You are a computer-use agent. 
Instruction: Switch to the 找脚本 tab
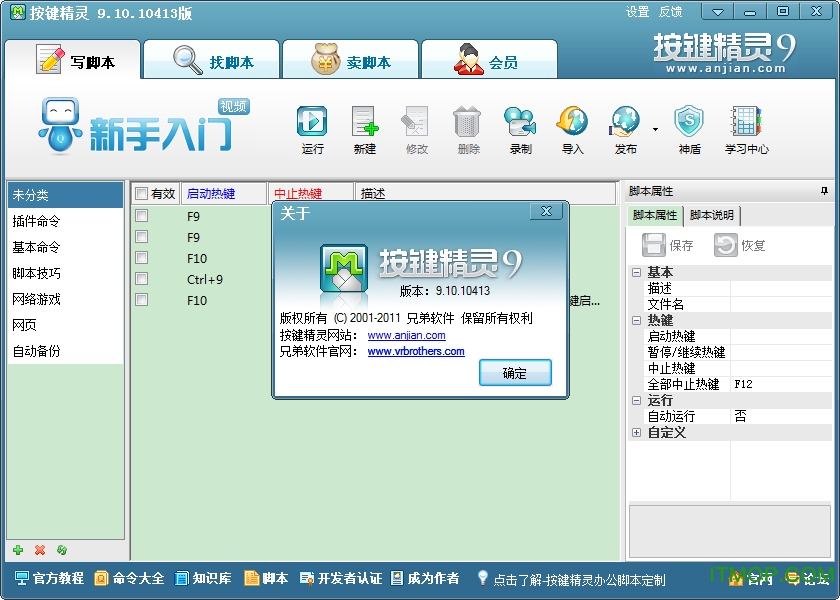[212, 59]
